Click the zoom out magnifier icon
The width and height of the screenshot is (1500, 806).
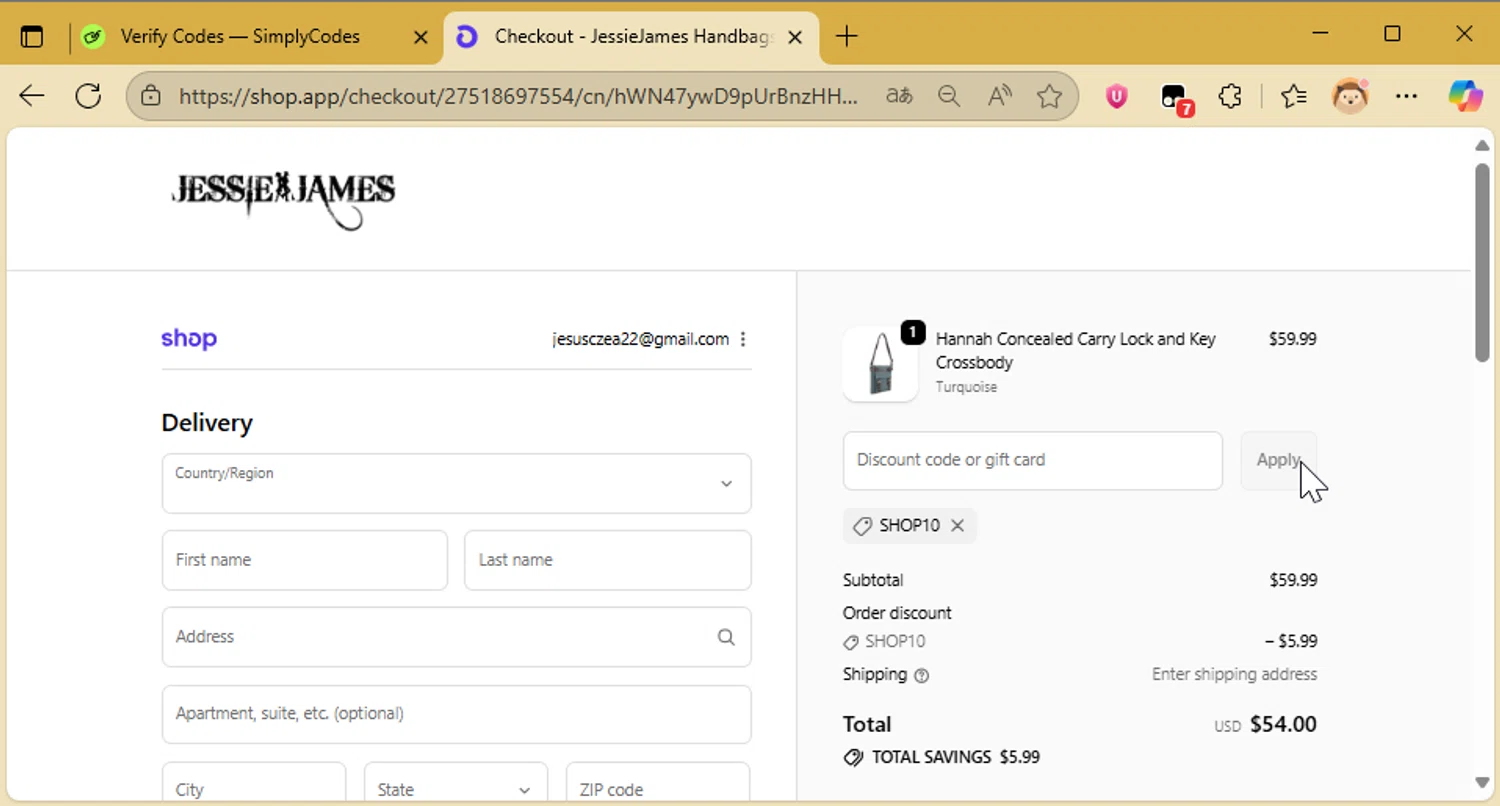(x=949, y=96)
